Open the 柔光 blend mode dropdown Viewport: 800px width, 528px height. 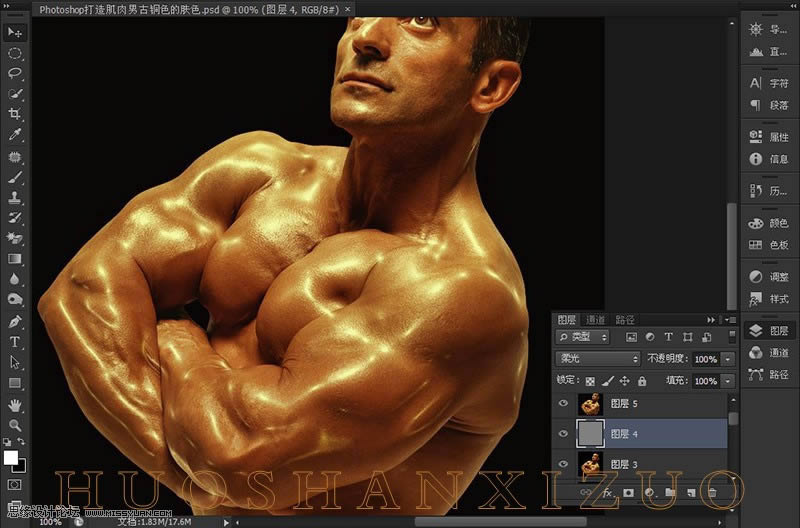pos(598,359)
